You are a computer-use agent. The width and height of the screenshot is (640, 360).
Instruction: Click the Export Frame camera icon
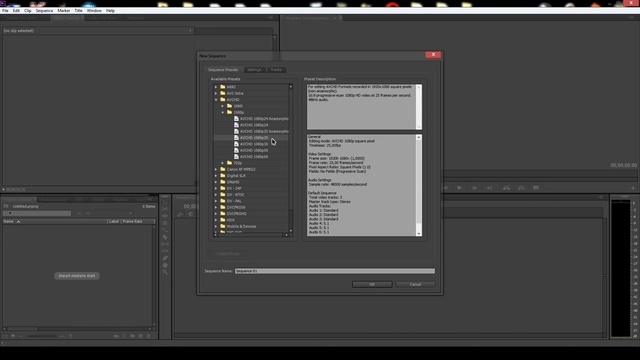(536, 188)
